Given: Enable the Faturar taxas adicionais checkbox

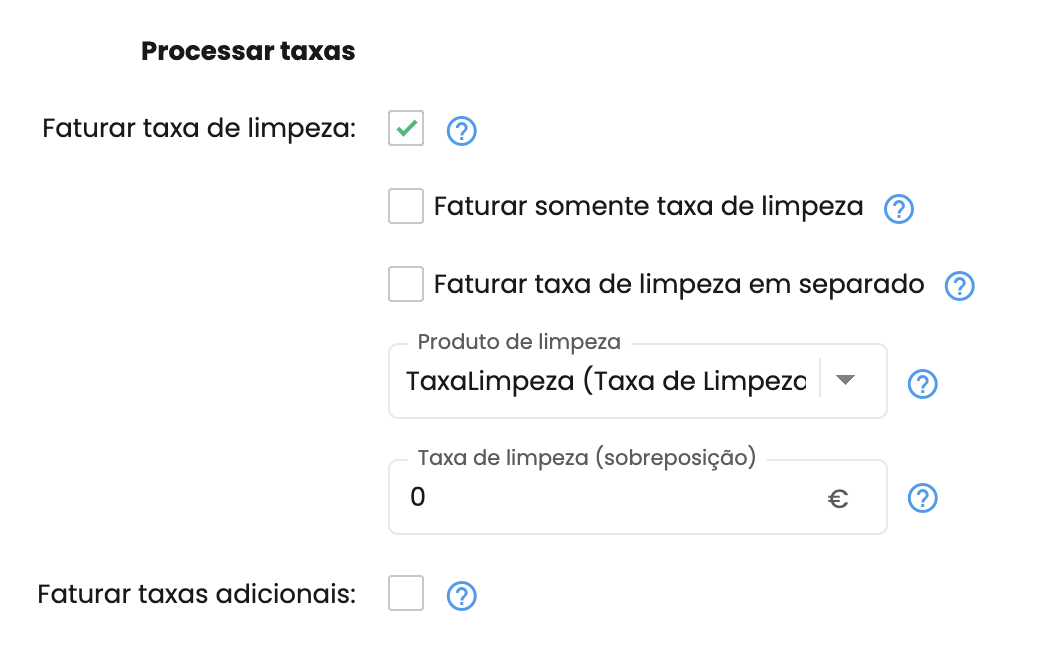Looking at the screenshot, I should click(406, 593).
